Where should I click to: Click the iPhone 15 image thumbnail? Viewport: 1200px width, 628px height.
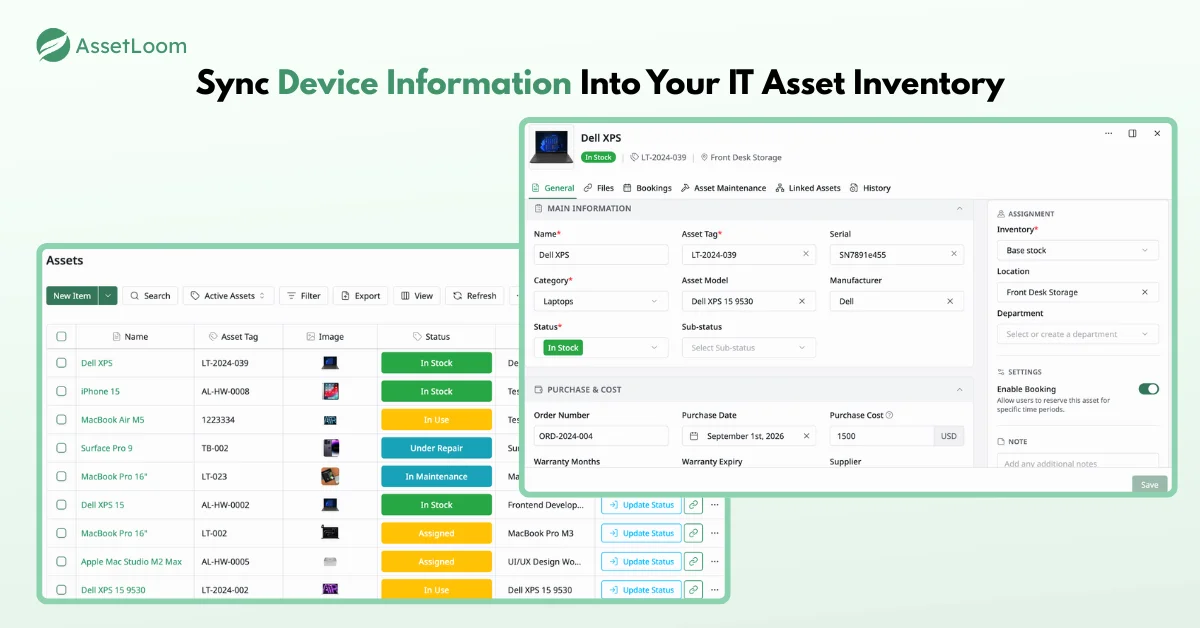point(331,391)
